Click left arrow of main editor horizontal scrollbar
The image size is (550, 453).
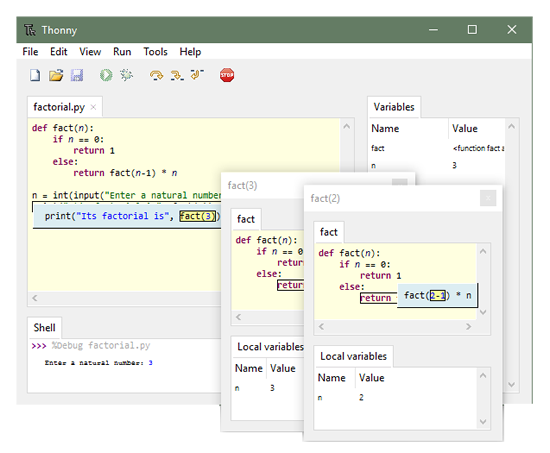34,298
